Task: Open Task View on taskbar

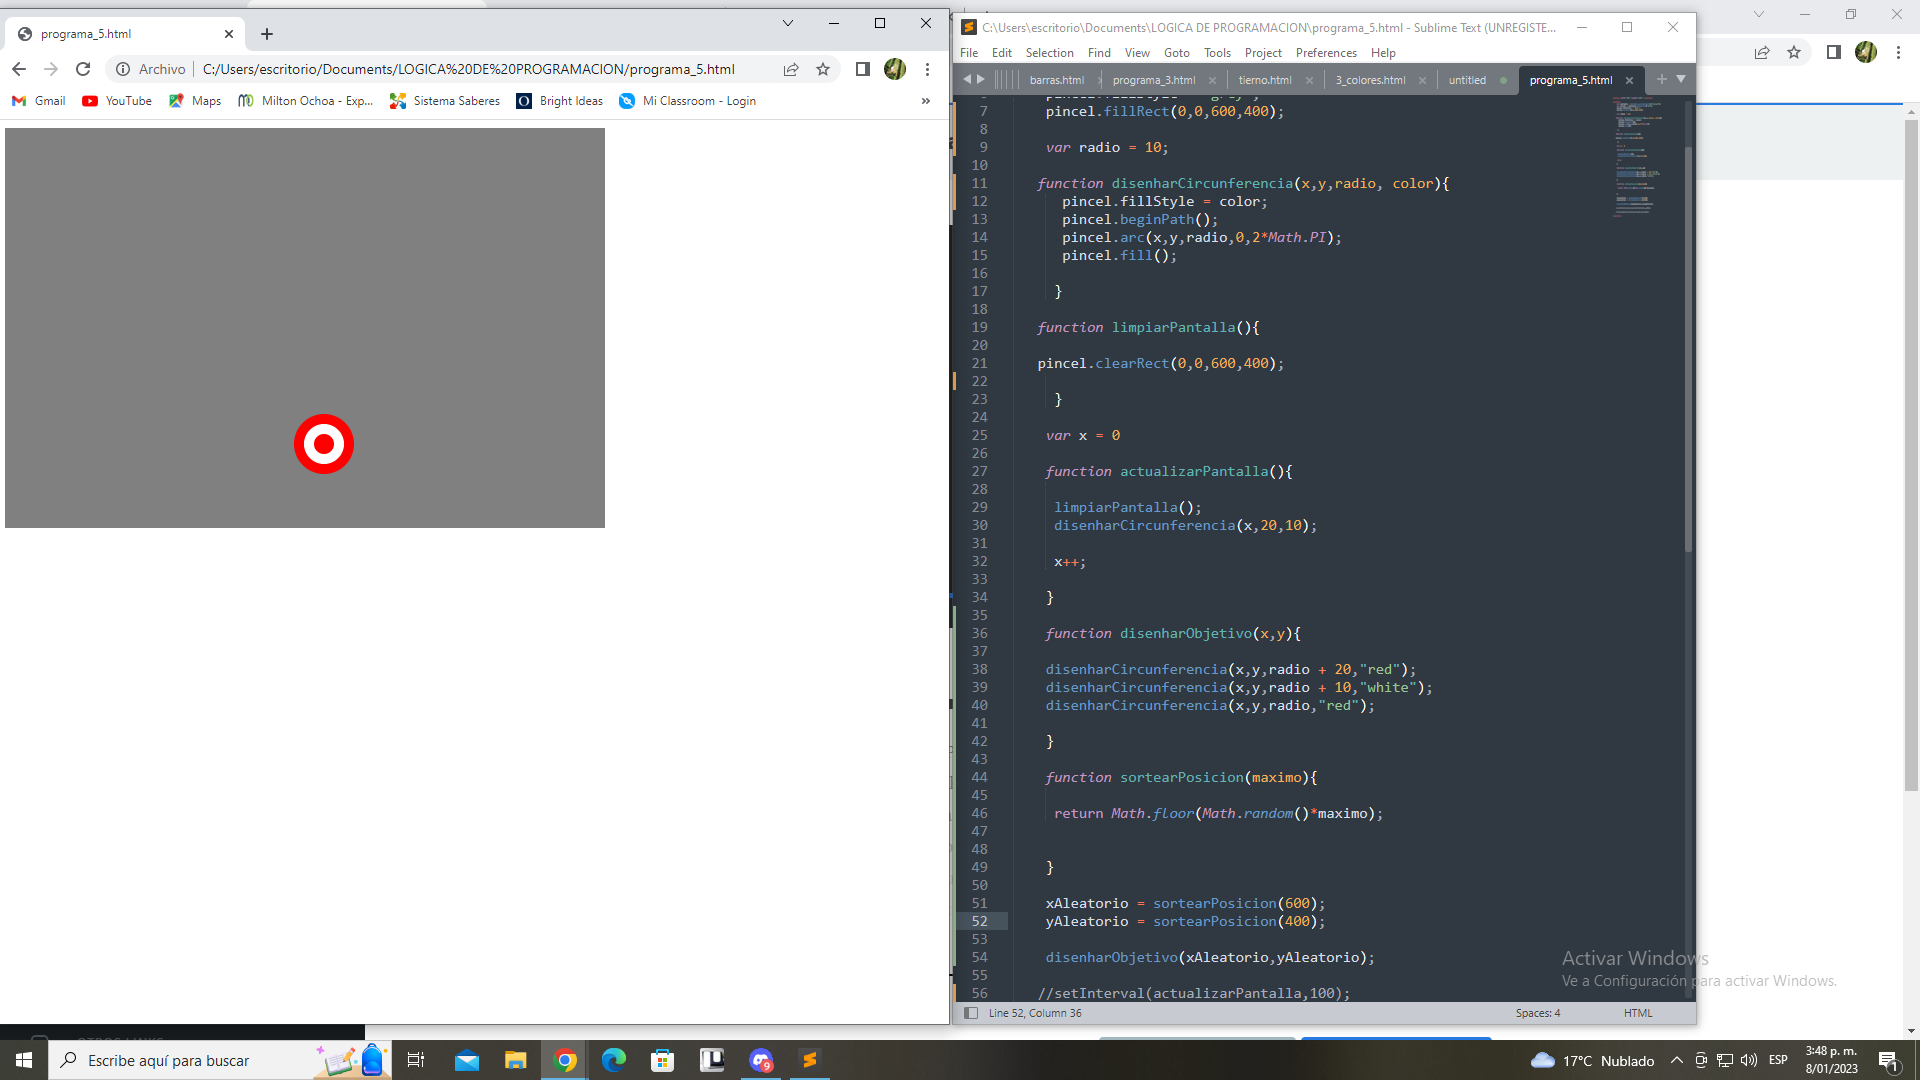Action: 416,1060
